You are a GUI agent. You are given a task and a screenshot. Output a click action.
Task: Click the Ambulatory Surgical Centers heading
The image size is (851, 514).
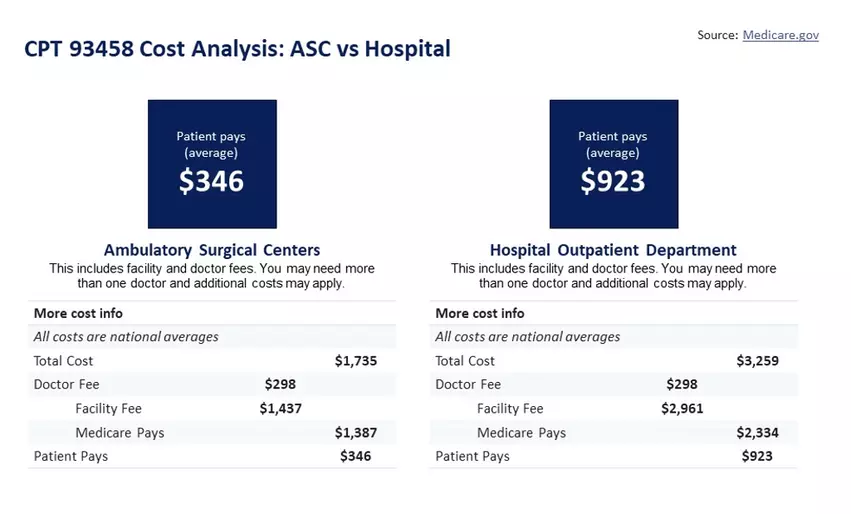pyautogui.click(x=212, y=250)
